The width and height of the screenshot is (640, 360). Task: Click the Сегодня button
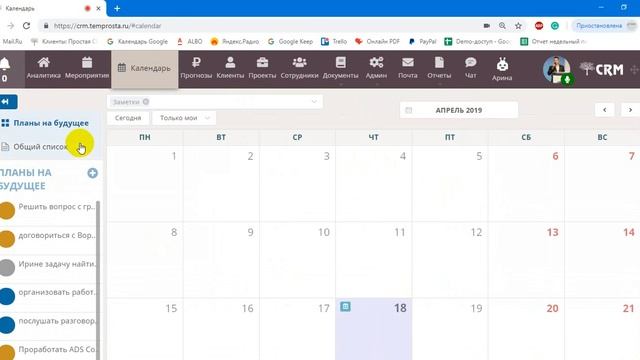(x=128, y=118)
